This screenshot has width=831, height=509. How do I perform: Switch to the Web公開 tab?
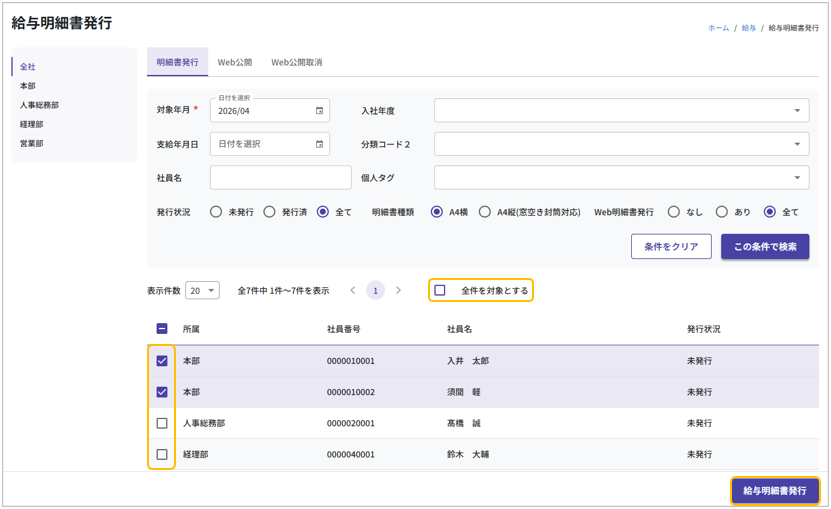[x=235, y=62]
